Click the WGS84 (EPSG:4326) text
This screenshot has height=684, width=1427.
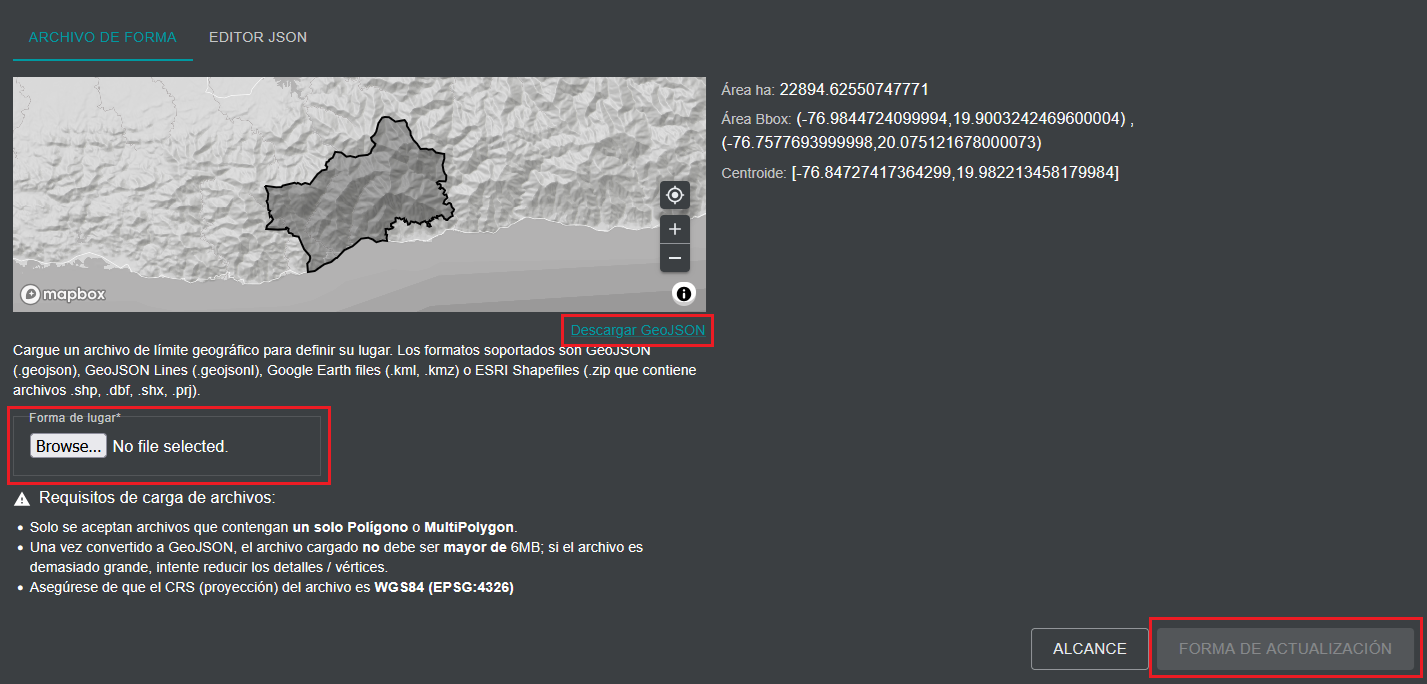[x=444, y=588]
